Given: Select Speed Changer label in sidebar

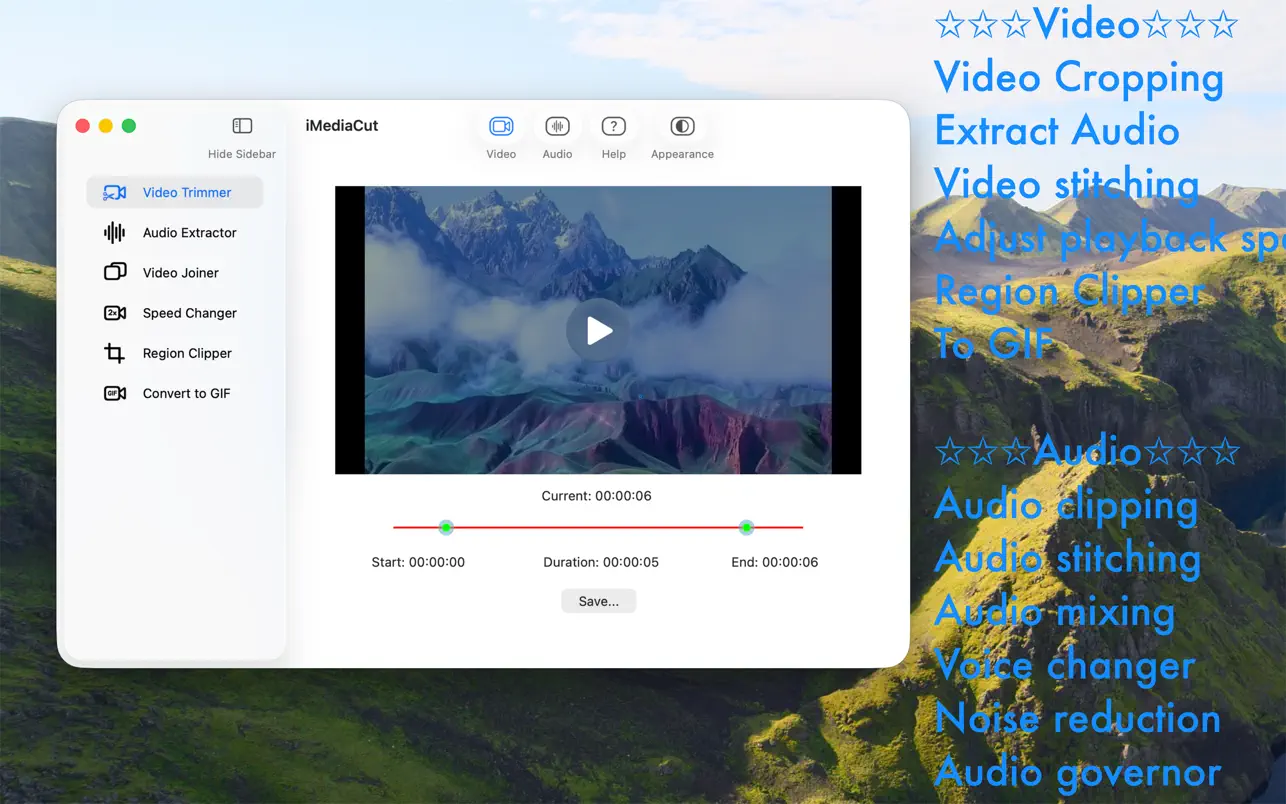Looking at the screenshot, I should pos(189,313).
